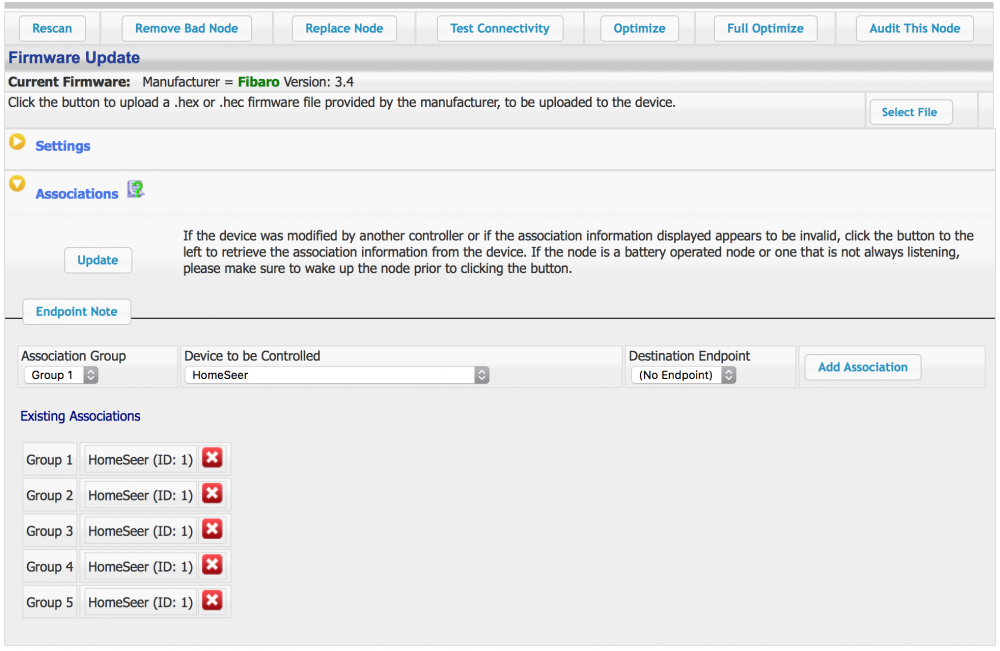Remove the Group 4 association red X
The image size is (1000, 651).
click(x=212, y=566)
